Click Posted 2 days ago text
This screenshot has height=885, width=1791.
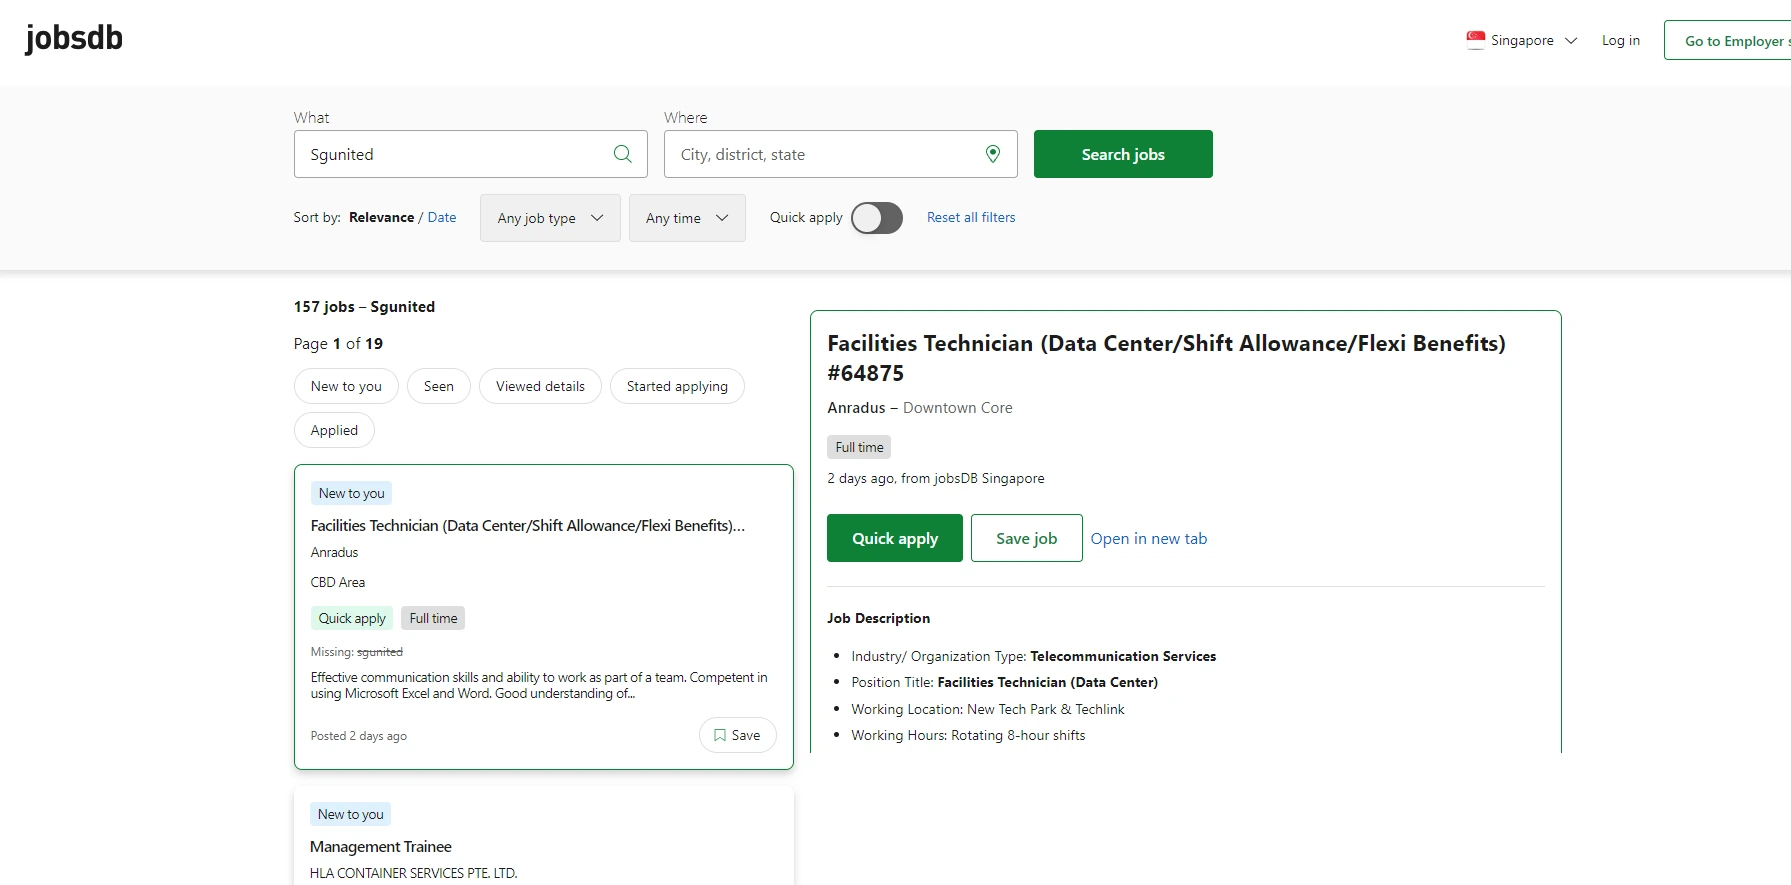[x=358, y=736]
